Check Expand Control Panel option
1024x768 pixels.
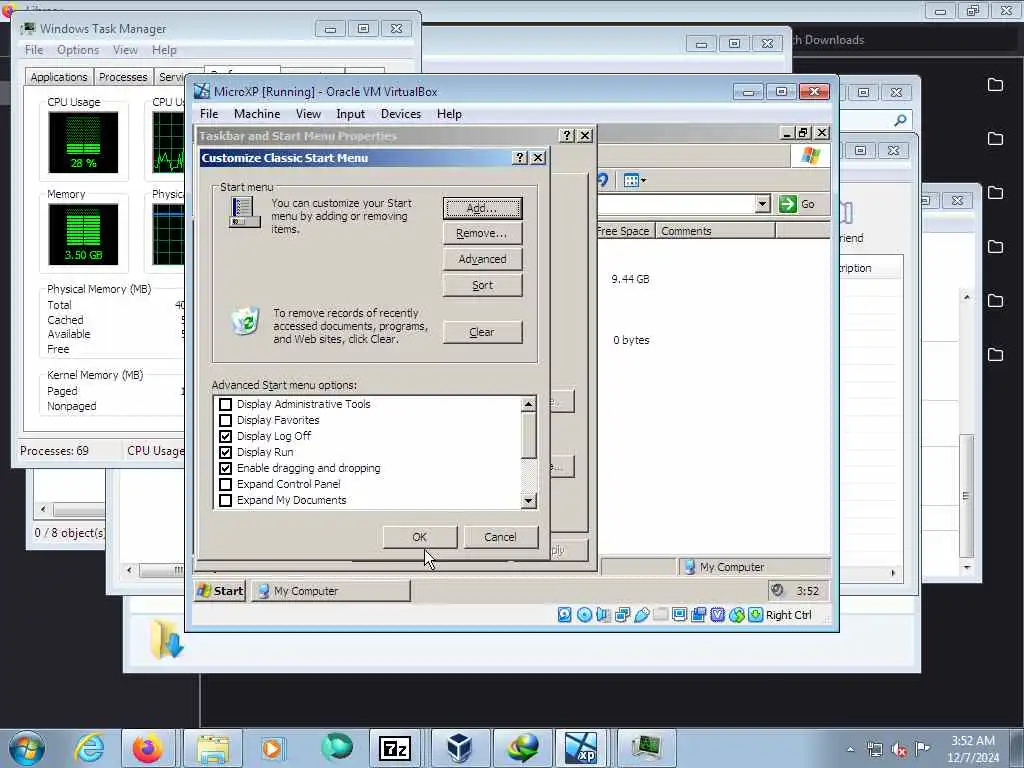[x=225, y=484]
